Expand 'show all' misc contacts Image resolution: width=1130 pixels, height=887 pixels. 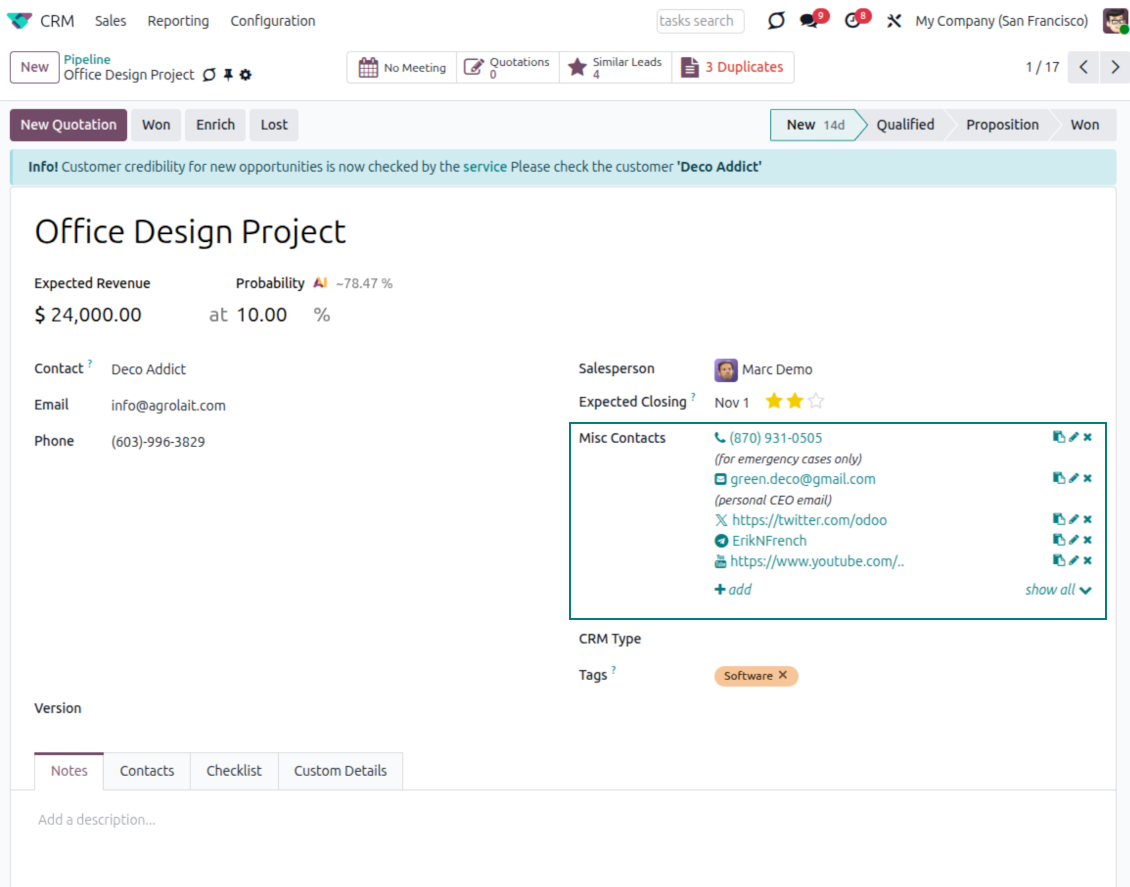click(x=1057, y=590)
